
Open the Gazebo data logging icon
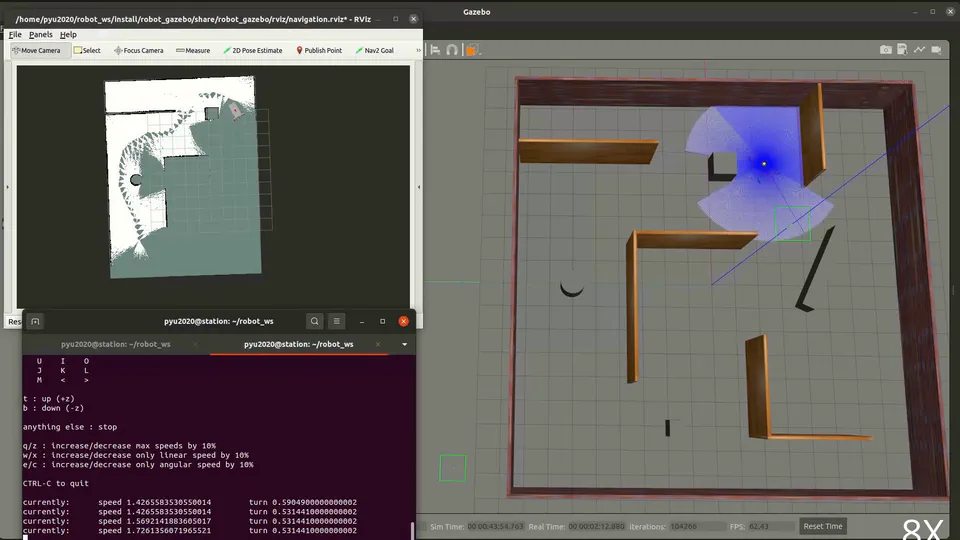coord(902,49)
